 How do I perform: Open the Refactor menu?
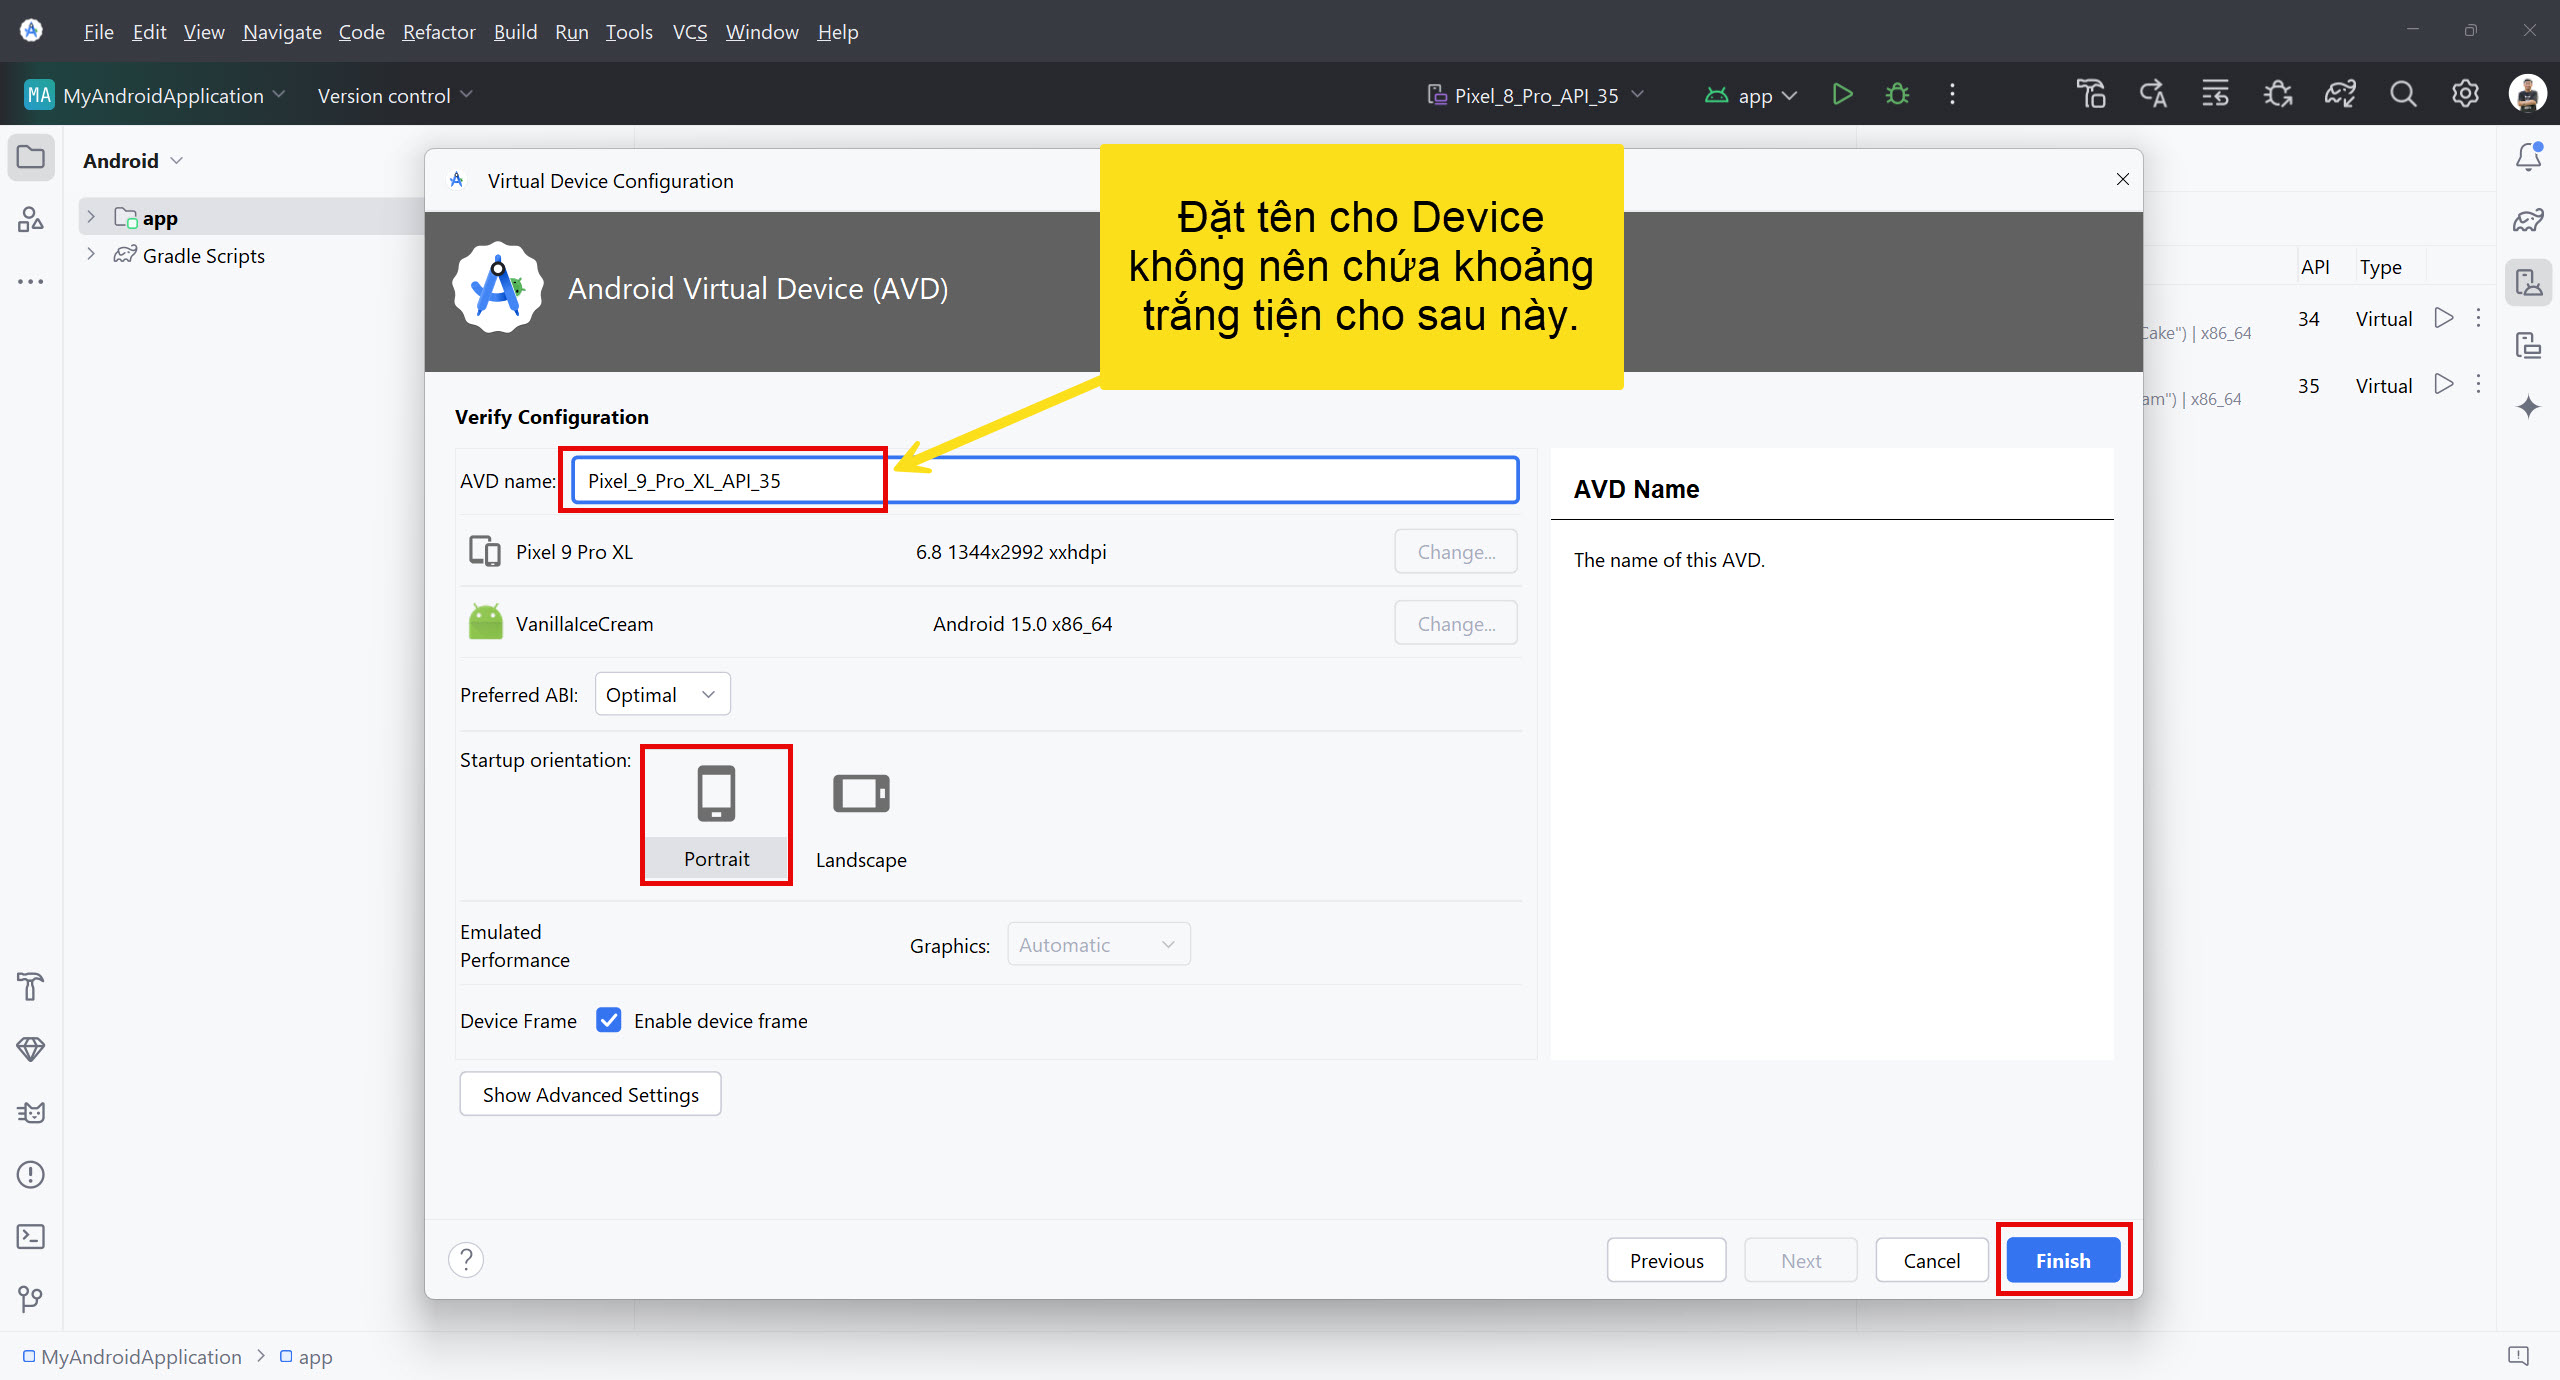click(x=439, y=32)
